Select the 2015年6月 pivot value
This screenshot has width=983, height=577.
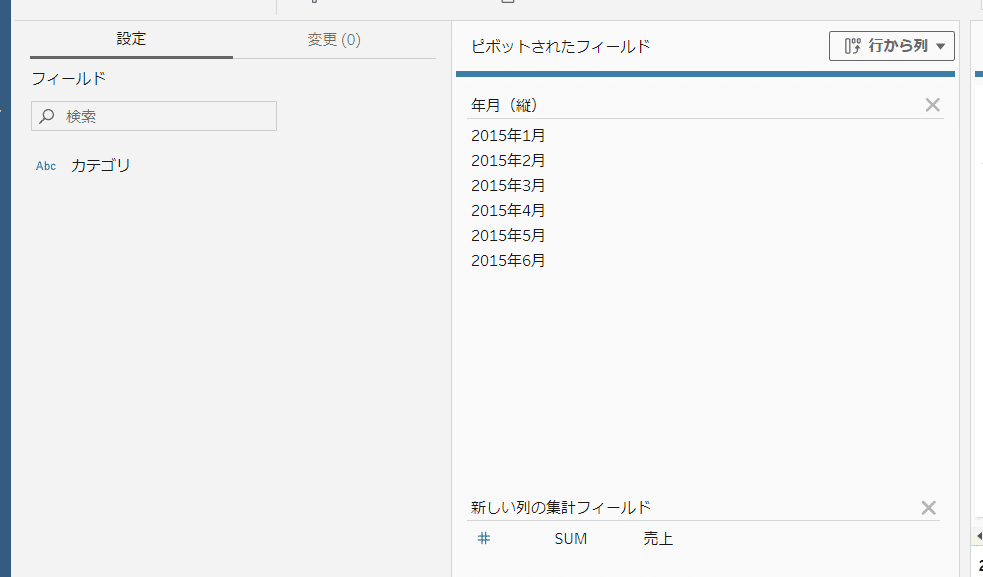tap(508, 260)
